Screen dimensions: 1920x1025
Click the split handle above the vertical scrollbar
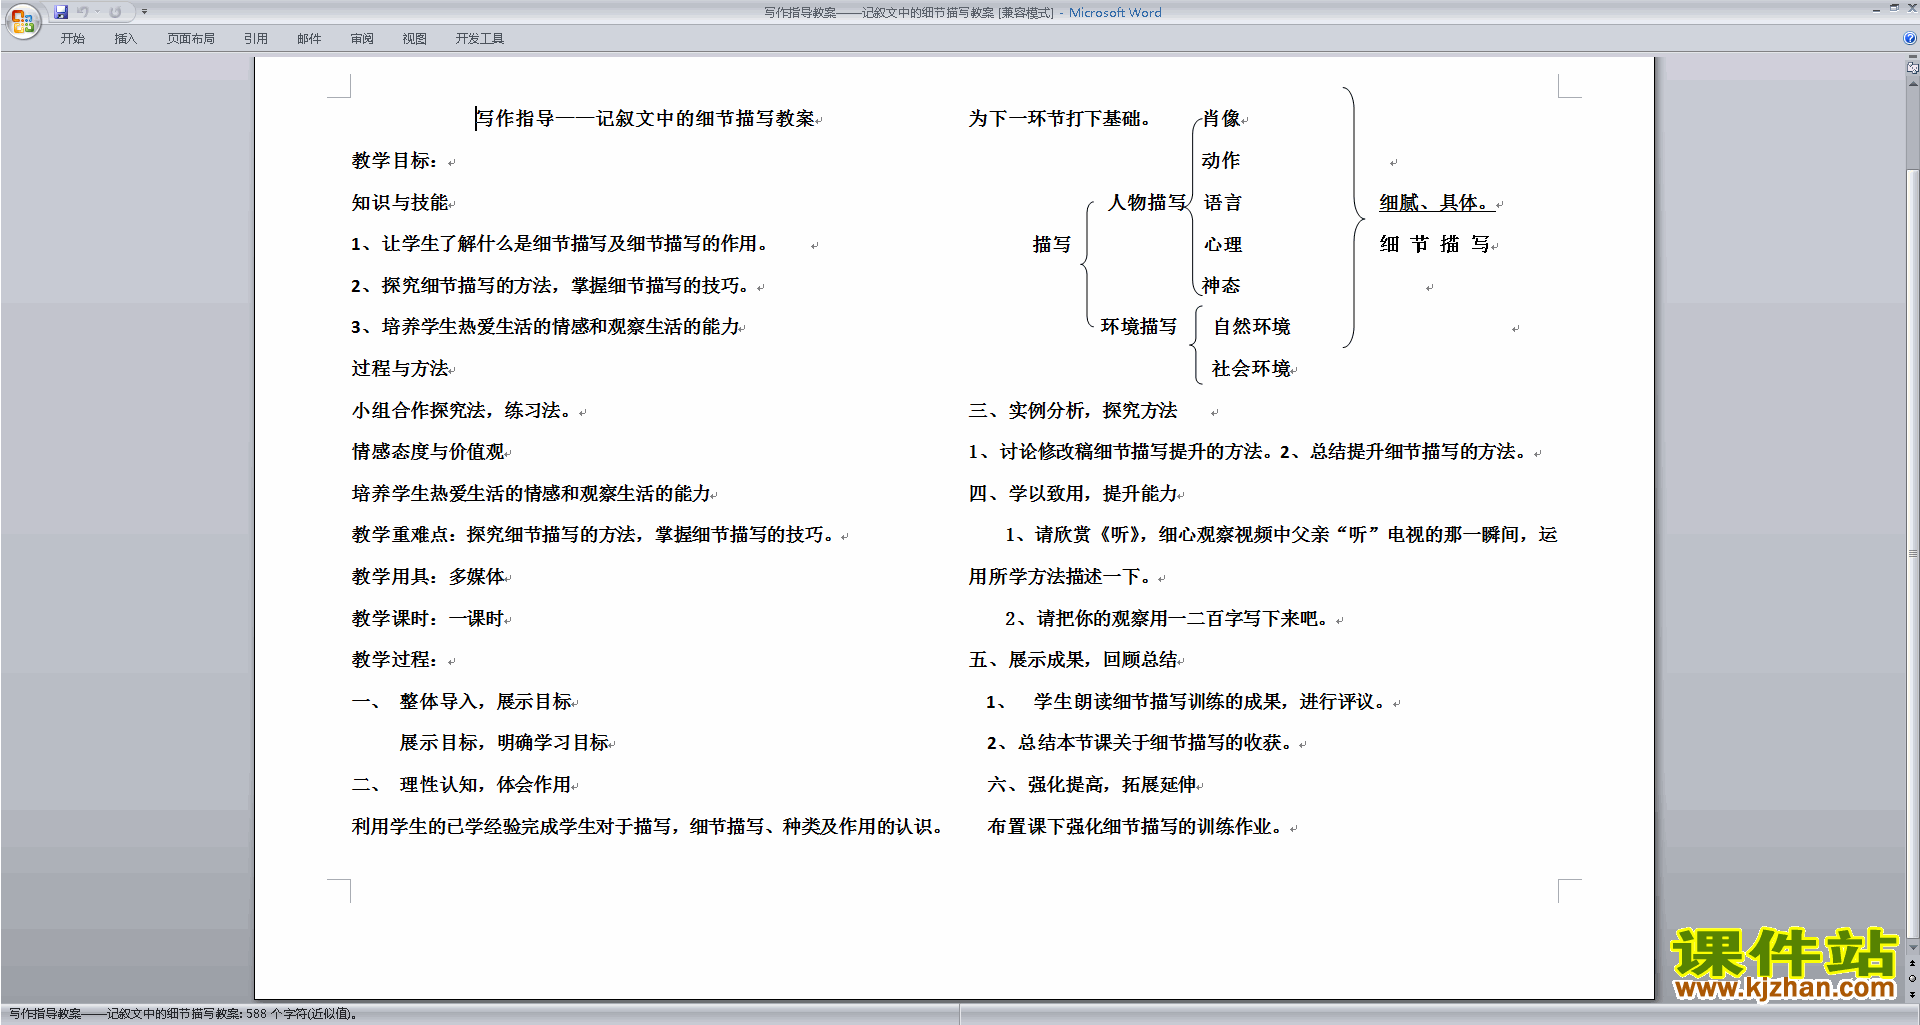click(1913, 57)
